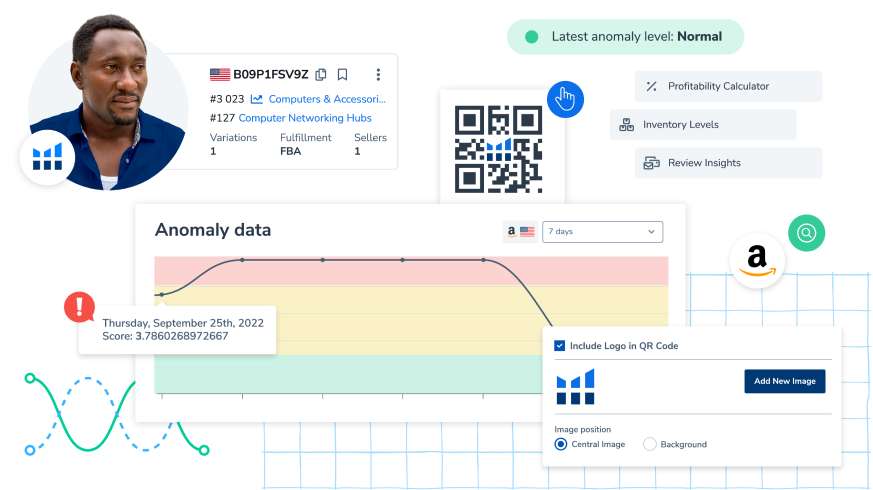
Task: Click the blue hand pointer icon
Action: pyautogui.click(x=565, y=98)
